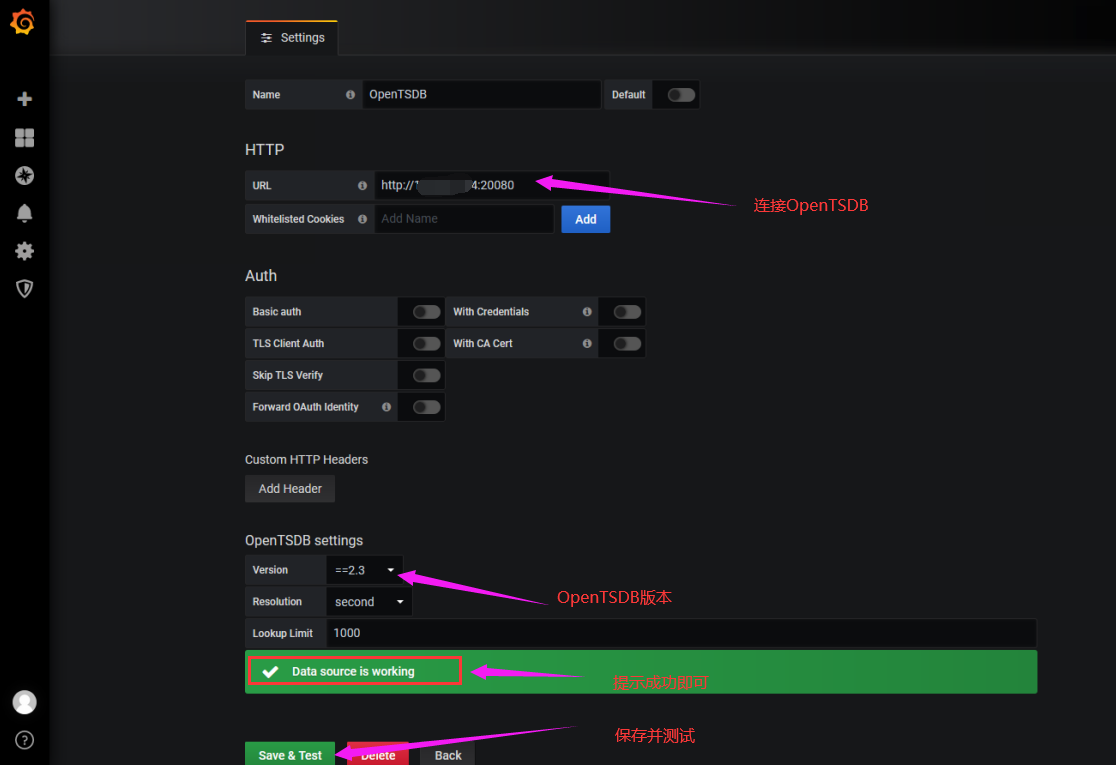
Task: Click the blue Add cookie button
Action: [x=585, y=219]
